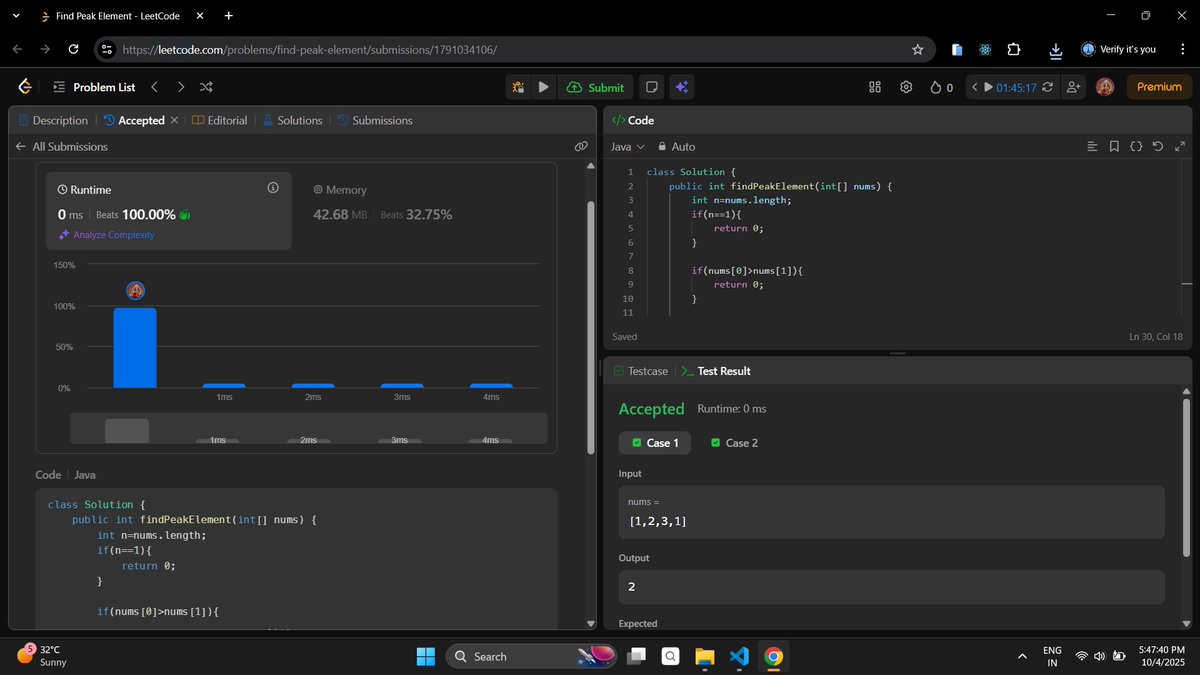Click the nums input value [1,2,3,1]

click(x=657, y=521)
